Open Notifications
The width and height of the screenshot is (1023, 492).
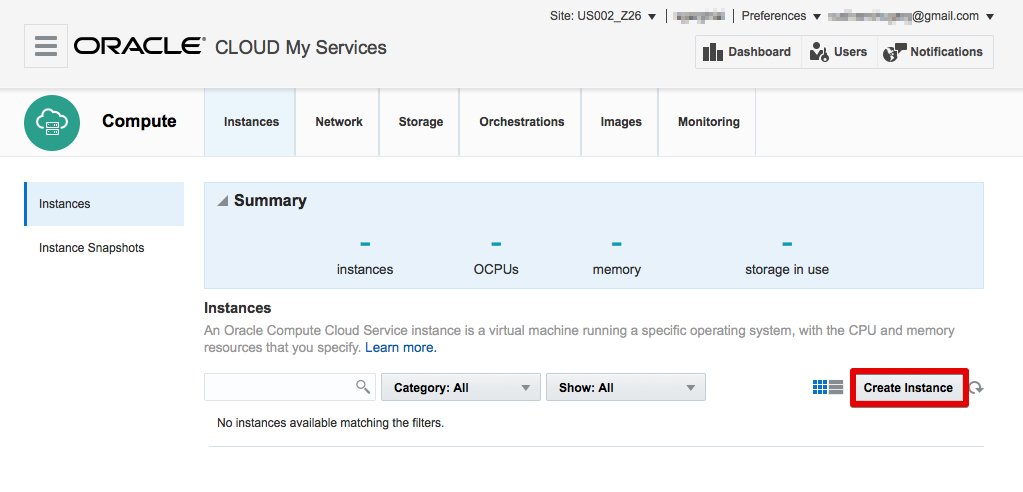(x=935, y=52)
